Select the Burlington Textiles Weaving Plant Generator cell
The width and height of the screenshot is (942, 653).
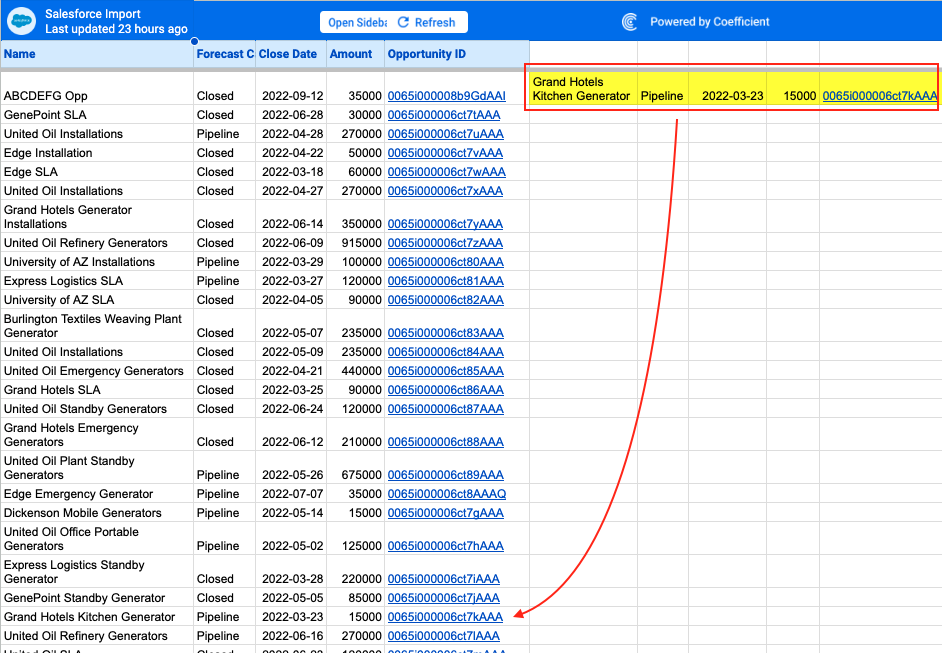(97, 326)
